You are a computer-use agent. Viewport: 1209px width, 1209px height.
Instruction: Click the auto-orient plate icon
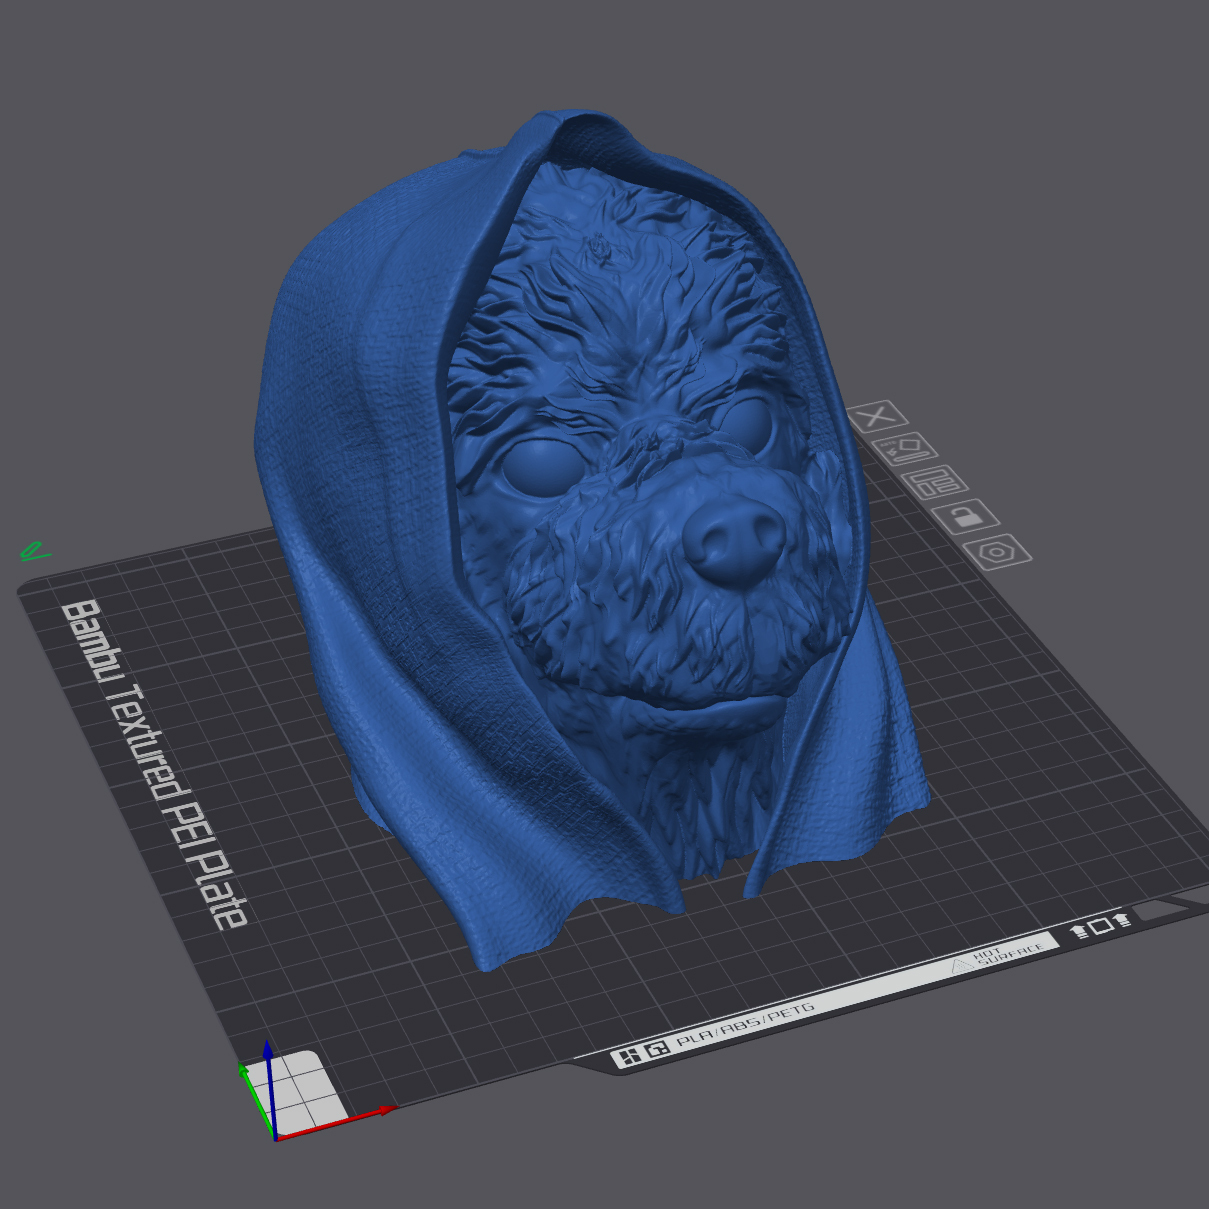(x=903, y=449)
